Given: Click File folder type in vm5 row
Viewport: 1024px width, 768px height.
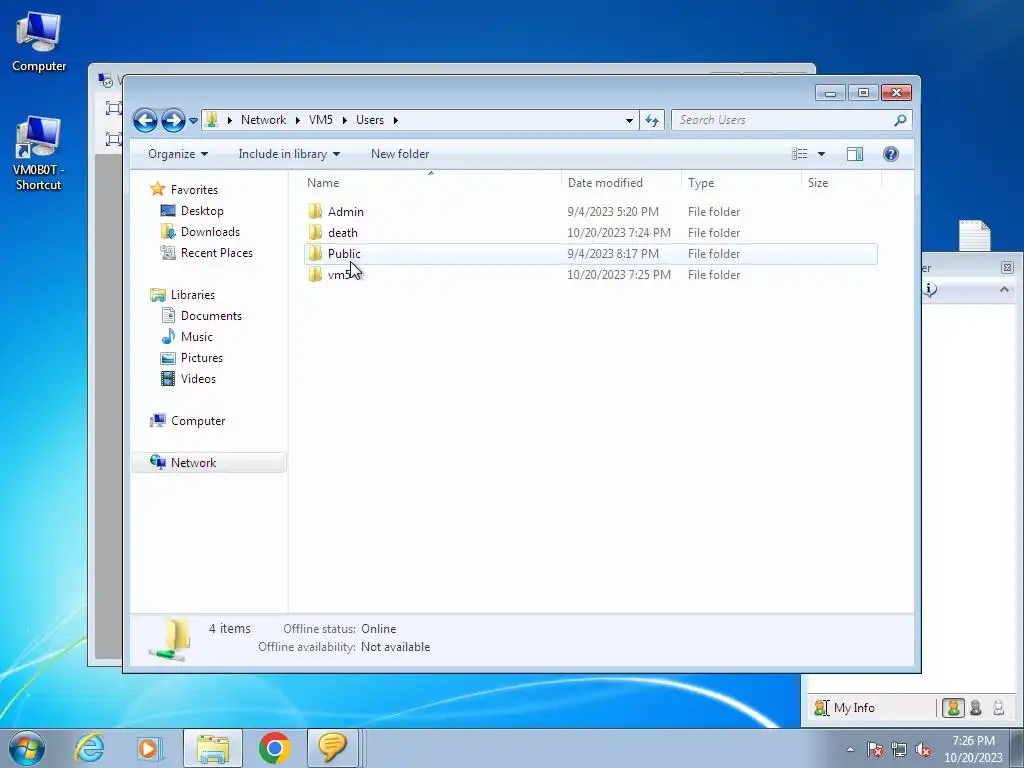Looking at the screenshot, I should (714, 275).
